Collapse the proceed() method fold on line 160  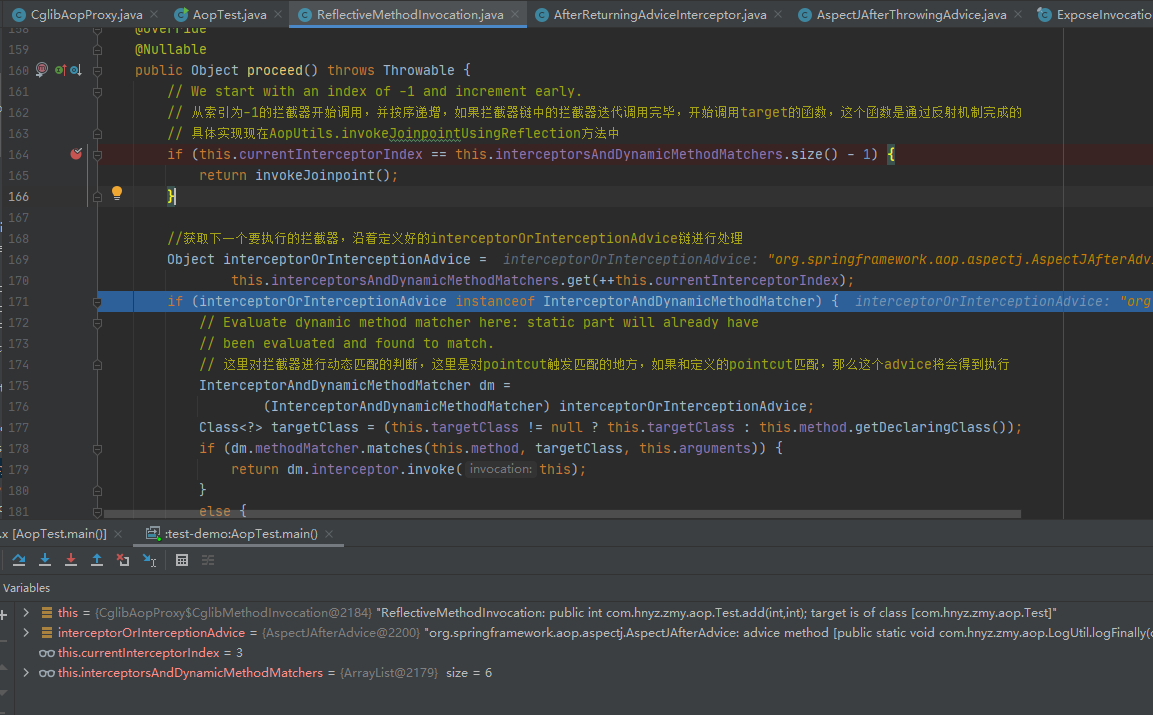(x=97, y=71)
